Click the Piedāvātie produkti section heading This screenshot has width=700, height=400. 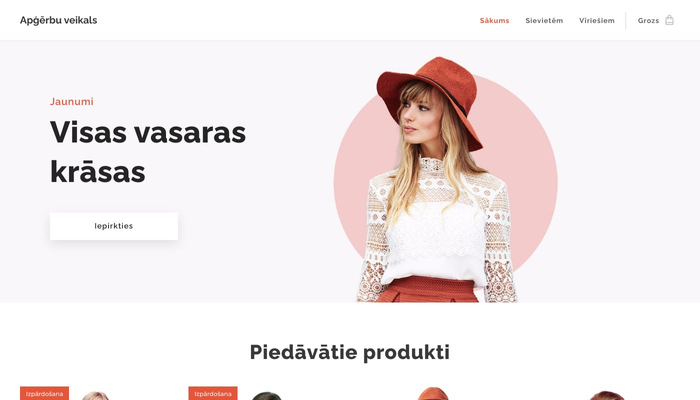tap(350, 352)
